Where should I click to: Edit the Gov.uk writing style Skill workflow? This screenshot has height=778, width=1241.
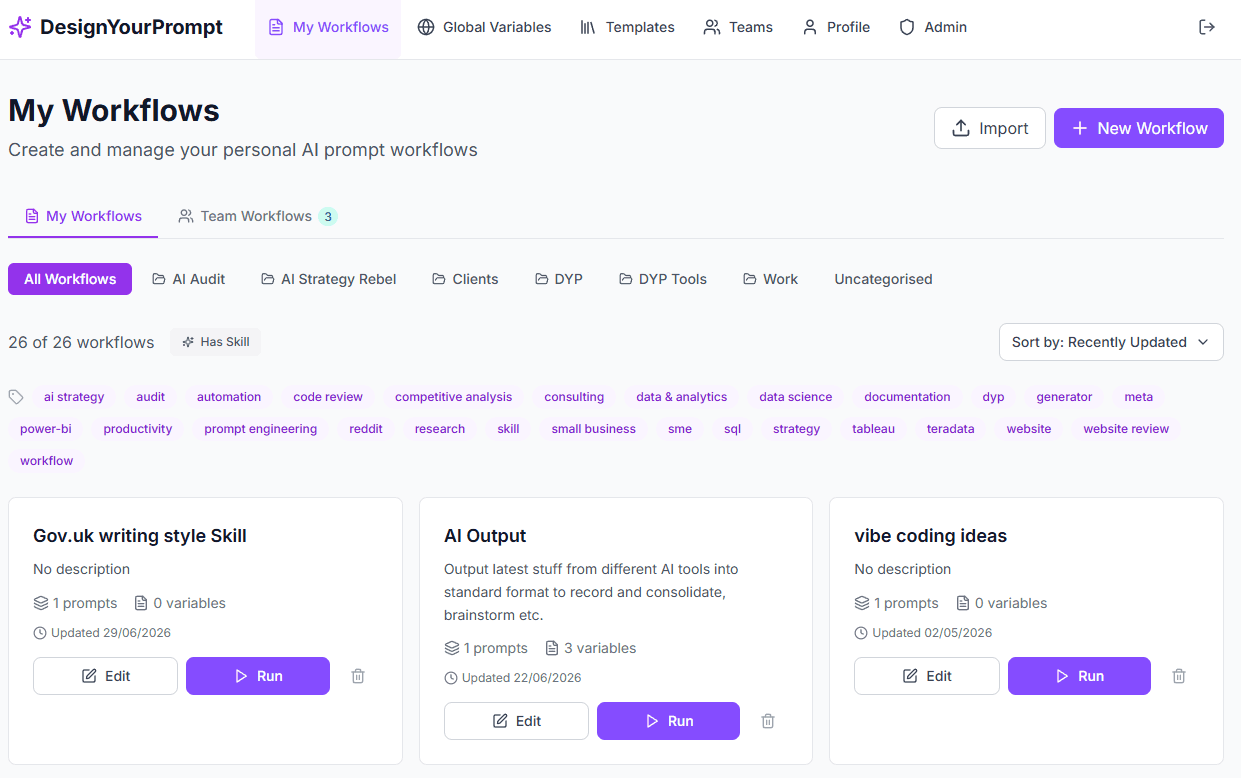(105, 676)
